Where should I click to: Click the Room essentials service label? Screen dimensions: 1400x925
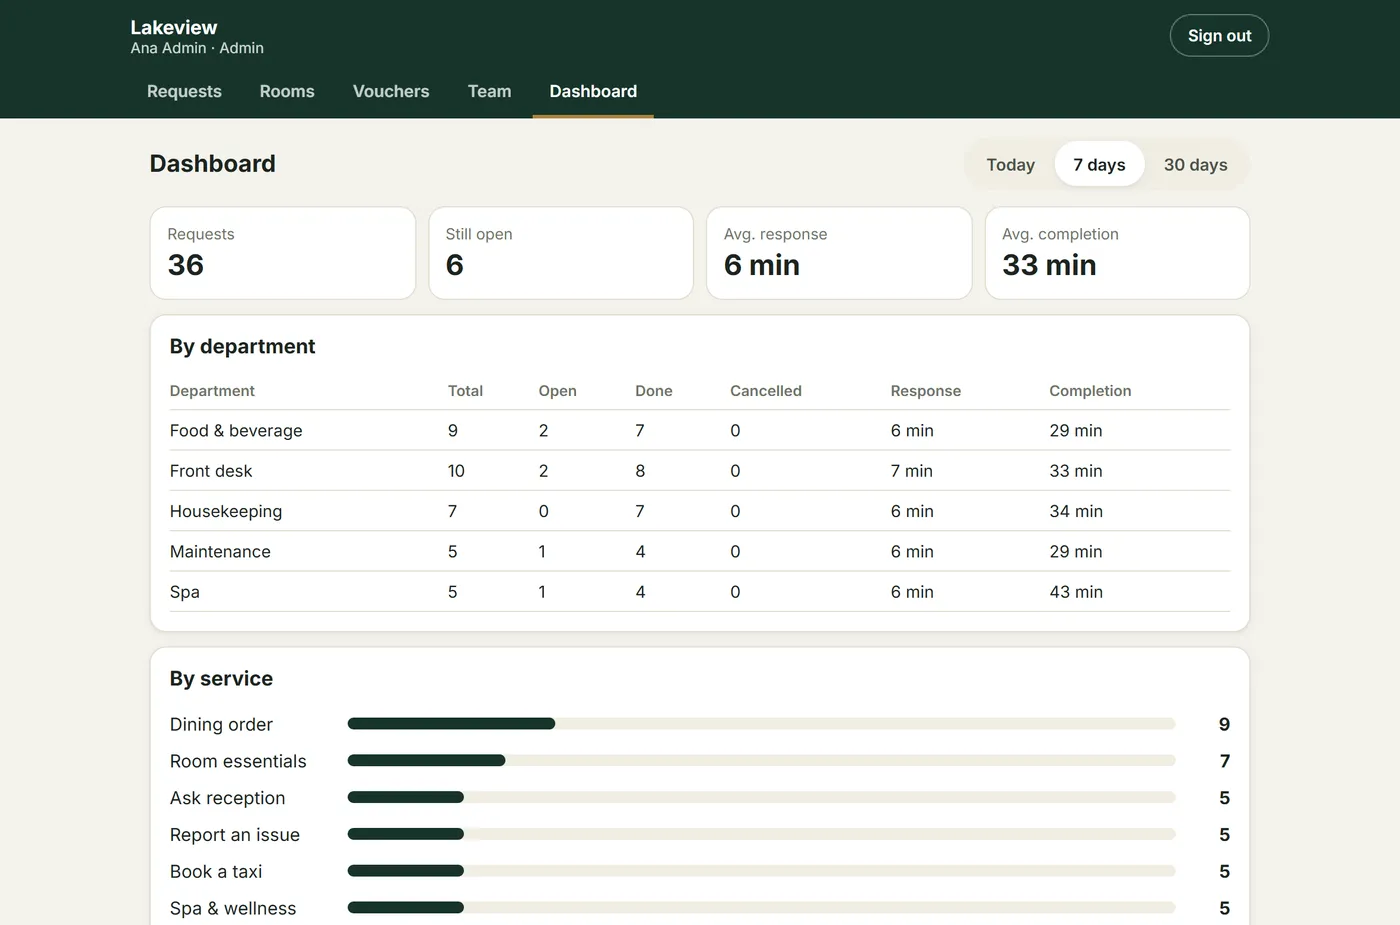click(238, 761)
